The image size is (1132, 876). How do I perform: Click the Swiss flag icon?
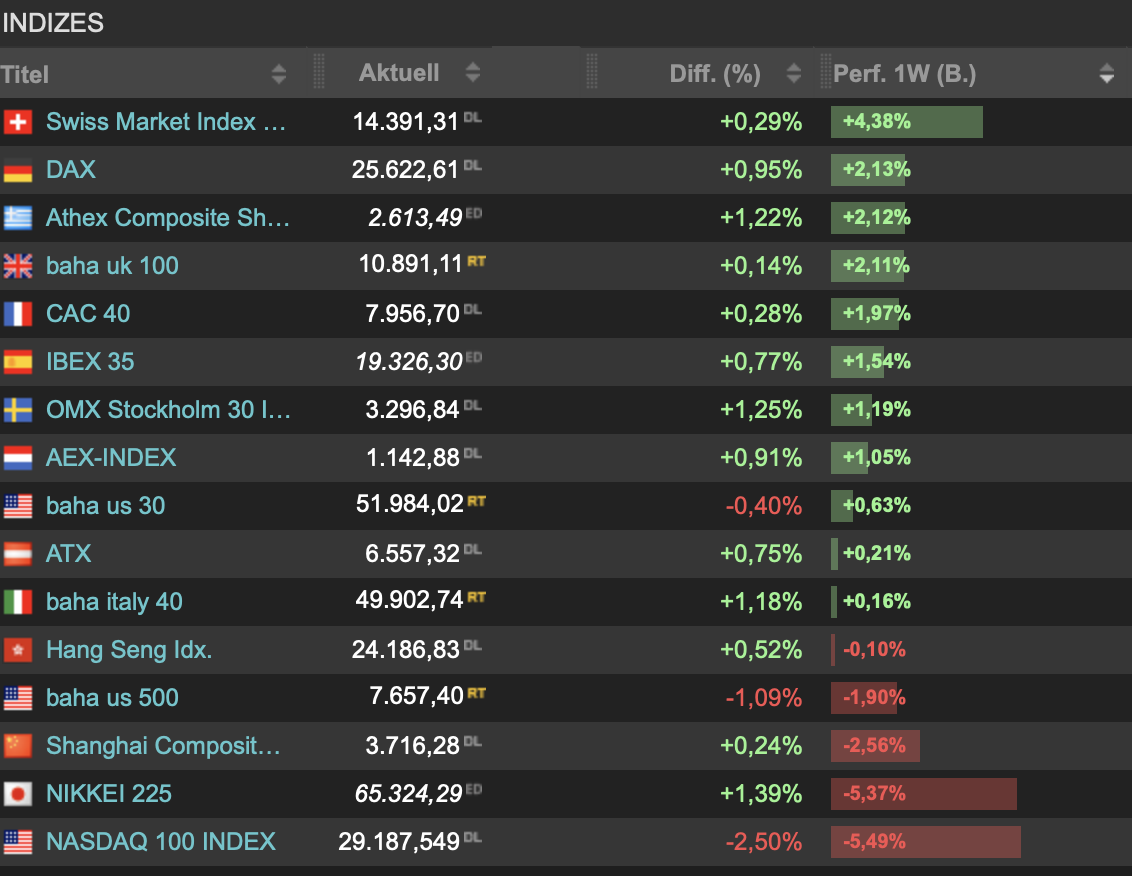point(18,122)
